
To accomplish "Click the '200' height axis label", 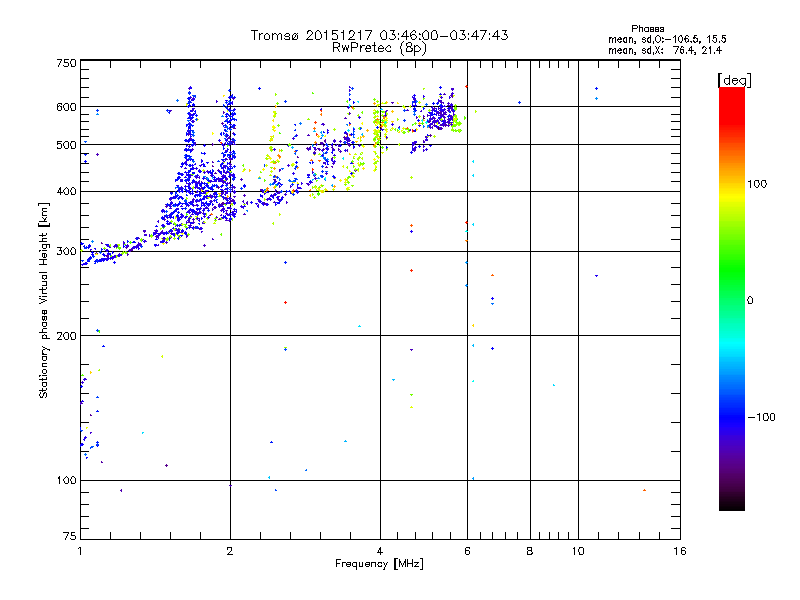I will coord(66,336).
